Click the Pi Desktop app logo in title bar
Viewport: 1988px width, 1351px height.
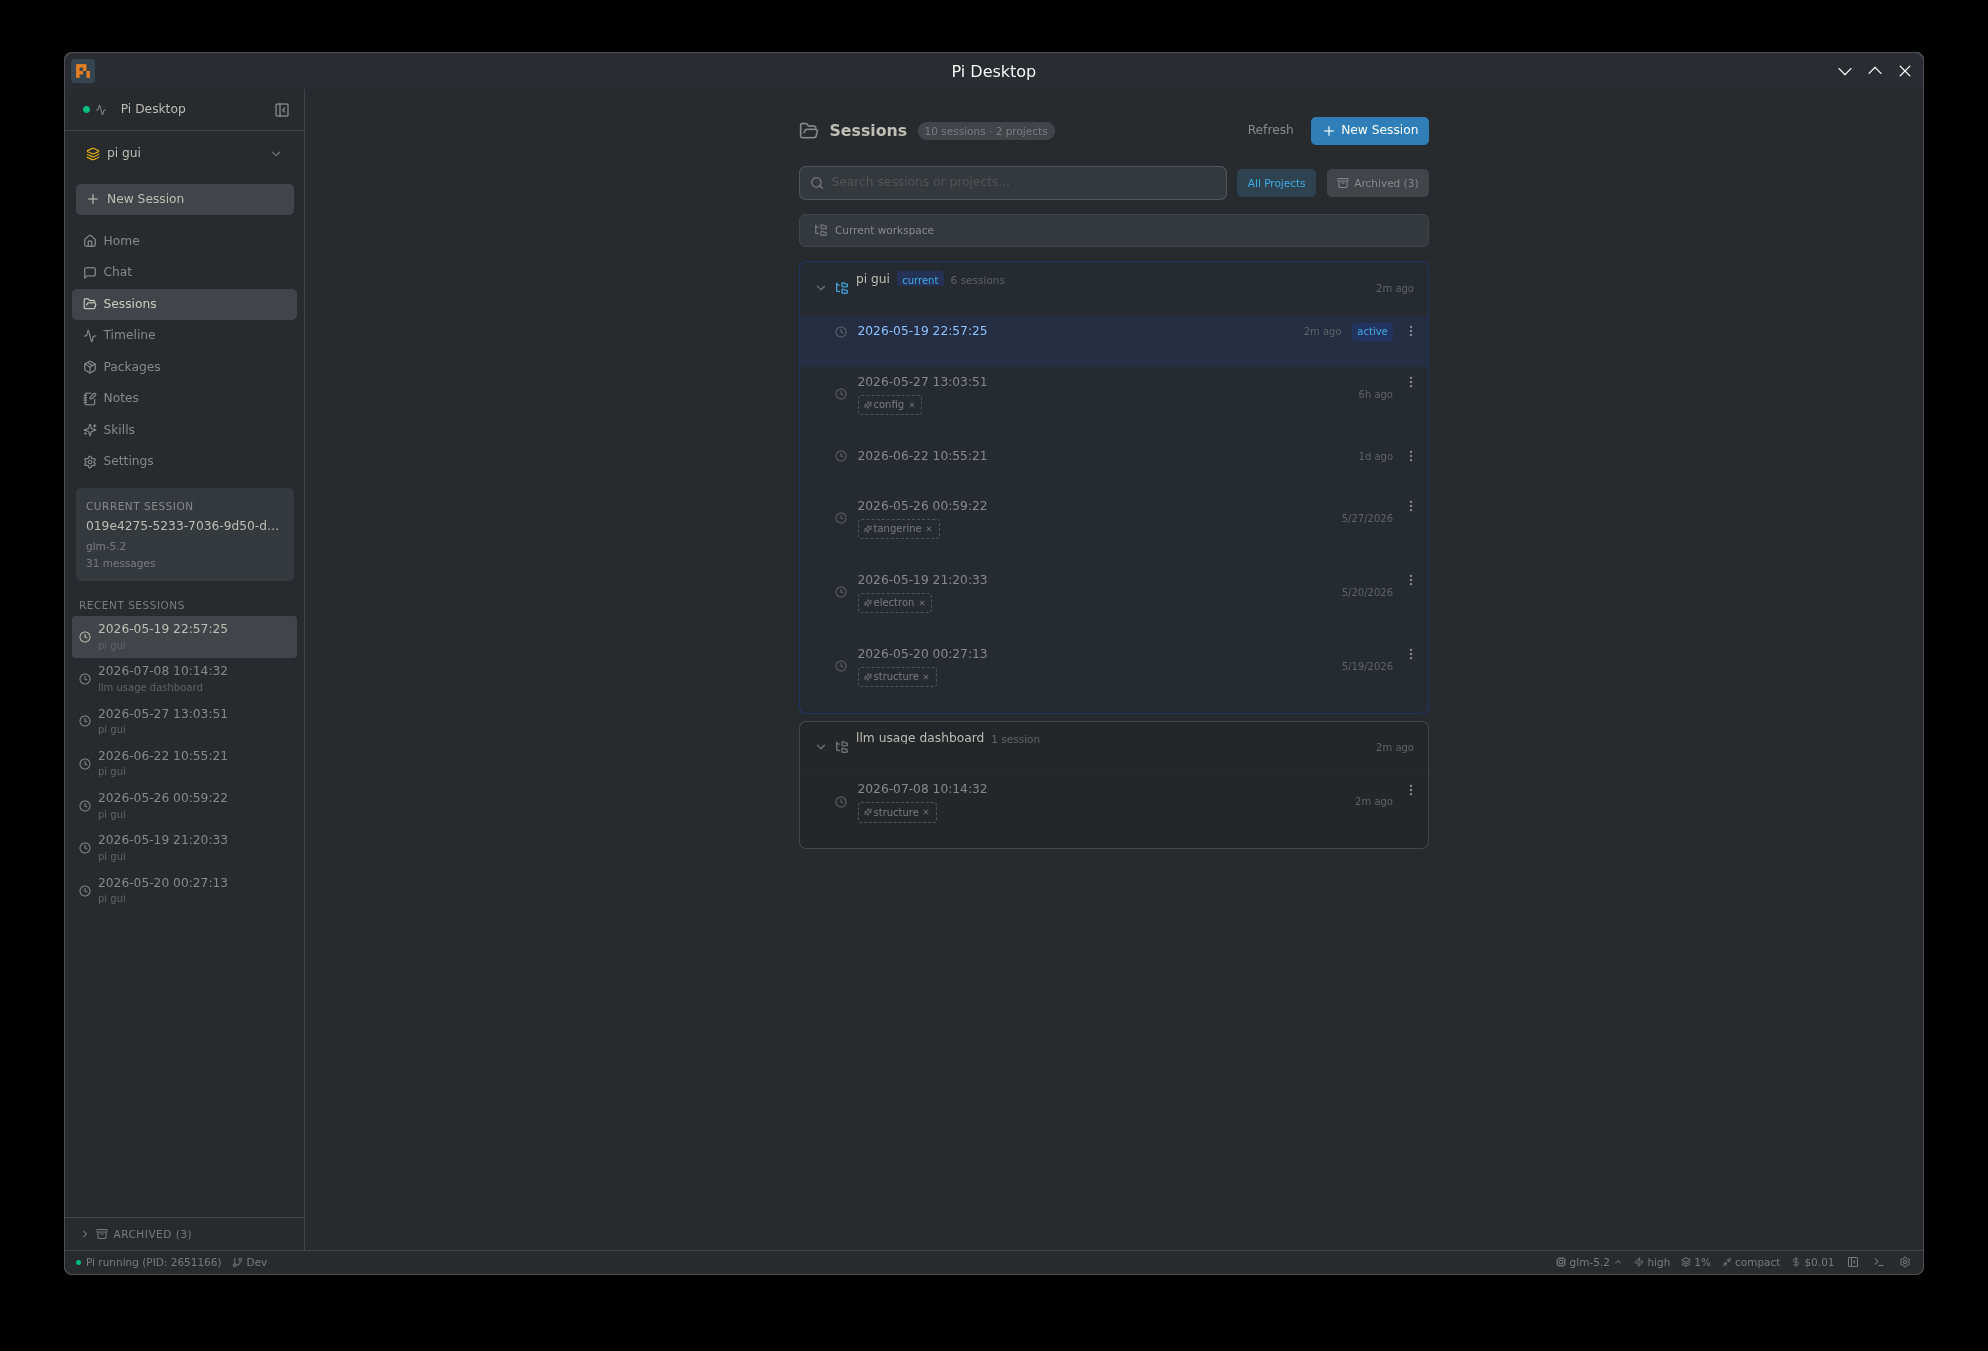coord(83,71)
